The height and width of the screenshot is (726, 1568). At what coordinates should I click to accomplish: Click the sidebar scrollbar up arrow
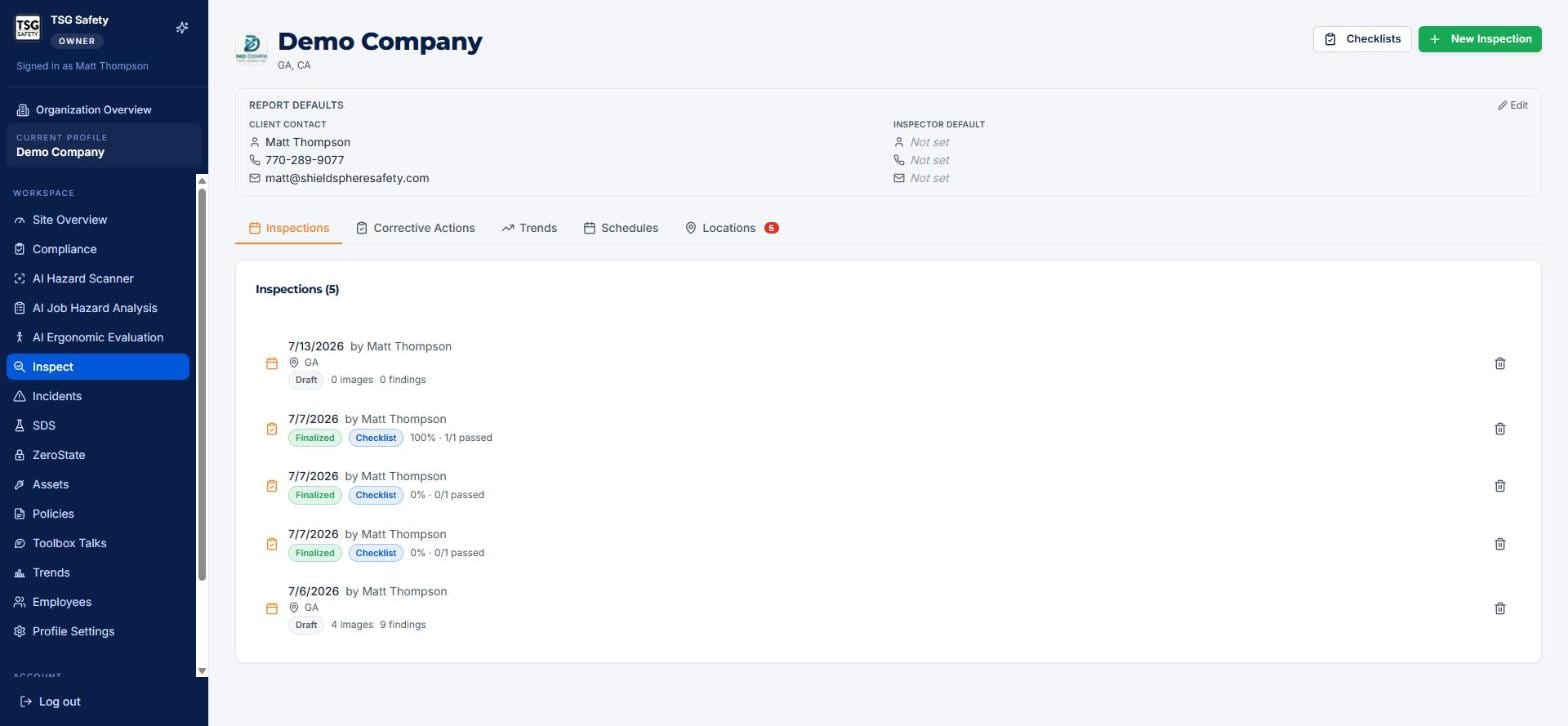pos(202,181)
